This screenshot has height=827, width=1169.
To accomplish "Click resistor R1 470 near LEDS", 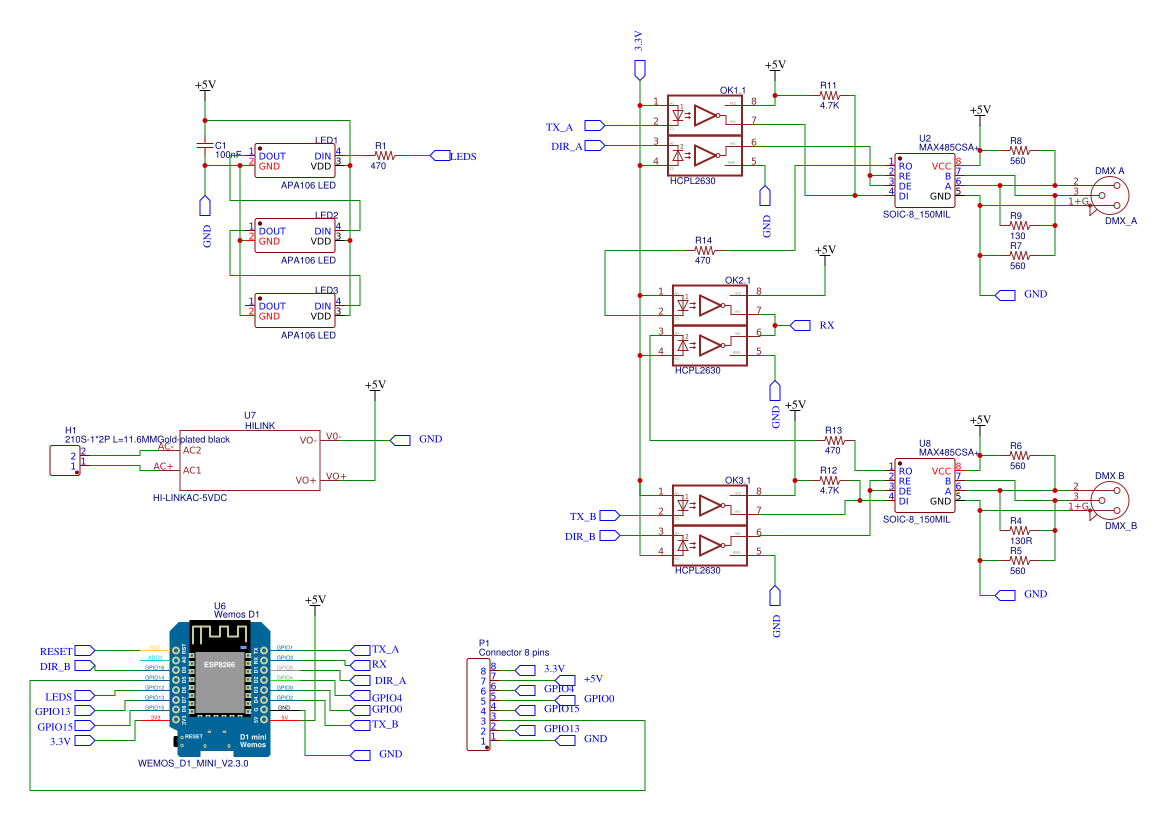I will coord(383,156).
